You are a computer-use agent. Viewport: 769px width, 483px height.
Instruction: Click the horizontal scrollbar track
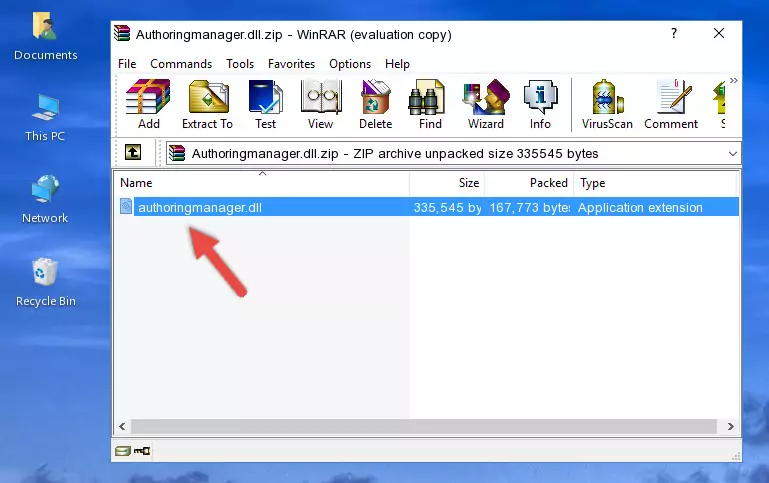pyautogui.click(x=424, y=426)
